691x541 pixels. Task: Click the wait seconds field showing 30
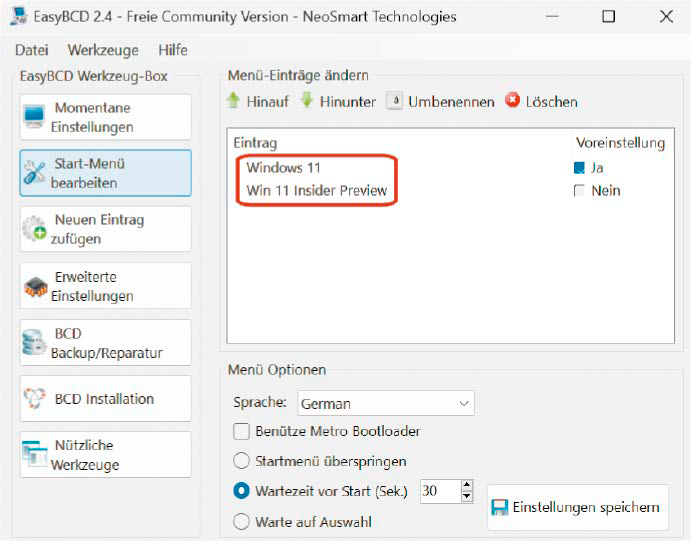coord(440,491)
